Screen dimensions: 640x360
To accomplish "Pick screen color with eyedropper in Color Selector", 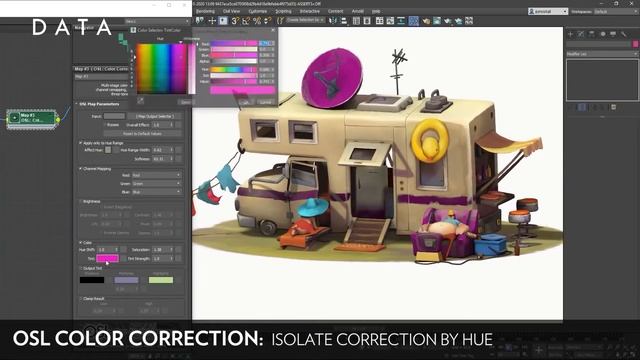I will point(140,100).
